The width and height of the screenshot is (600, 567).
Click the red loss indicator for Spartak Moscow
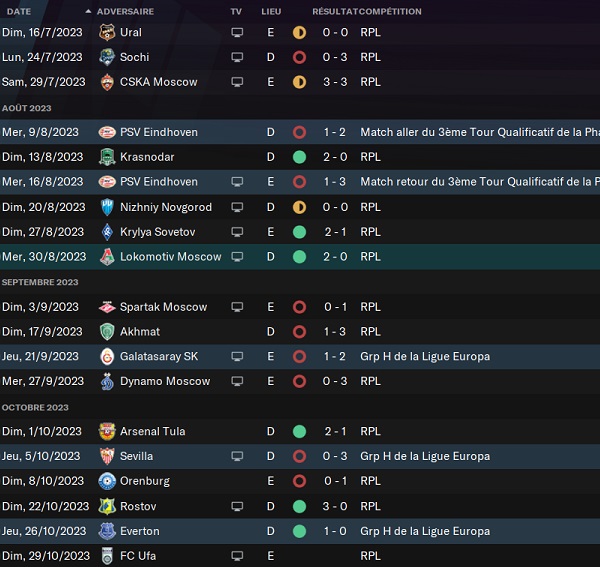click(299, 307)
